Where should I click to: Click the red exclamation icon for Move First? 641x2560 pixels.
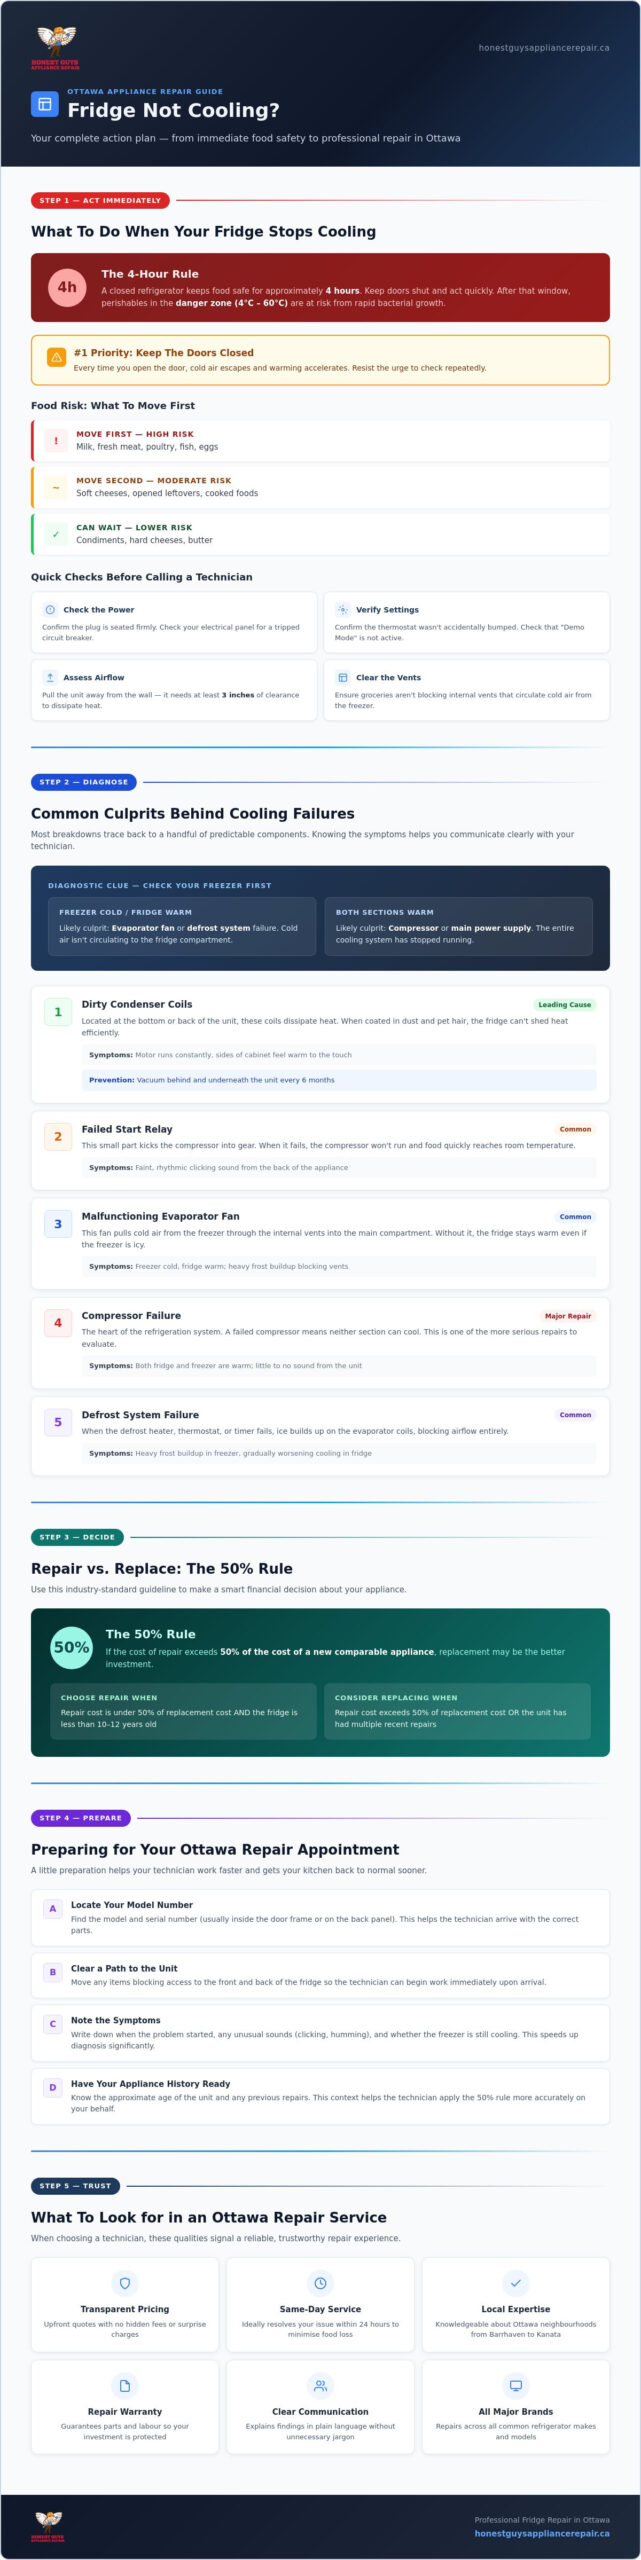tap(56, 440)
